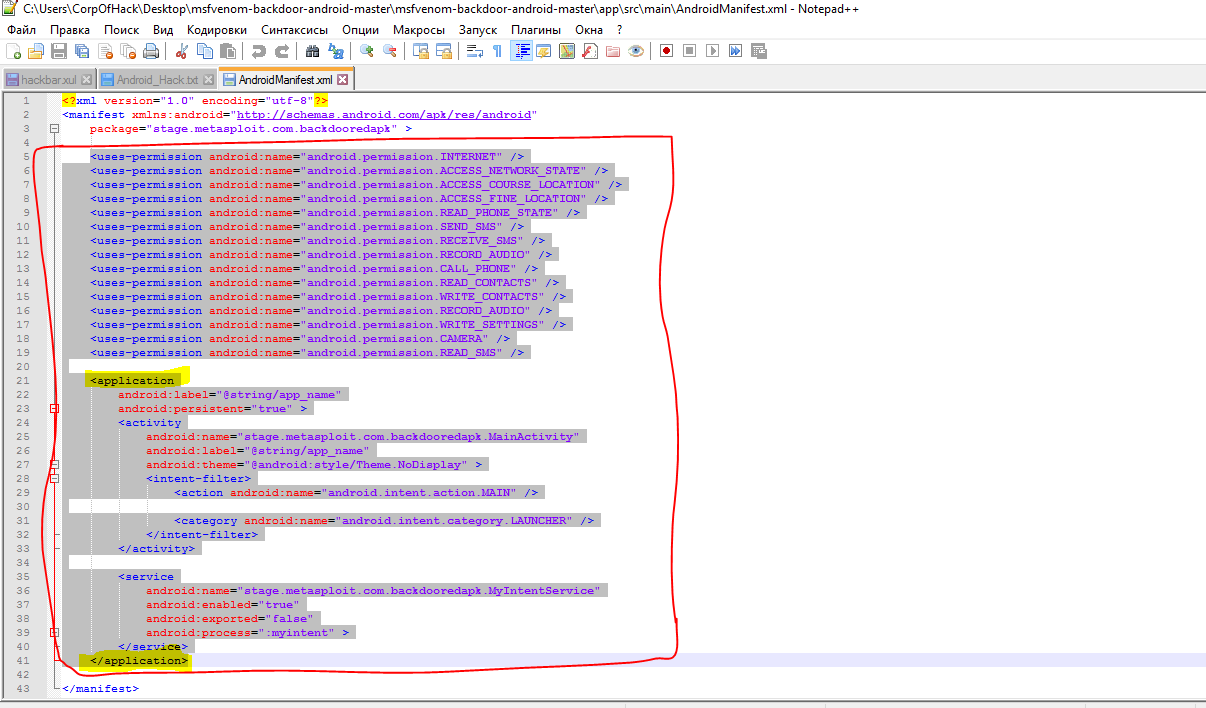Collapse the manifest fold marker on line 3
Viewport: 1206px width, 708px height.
click(x=54, y=129)
